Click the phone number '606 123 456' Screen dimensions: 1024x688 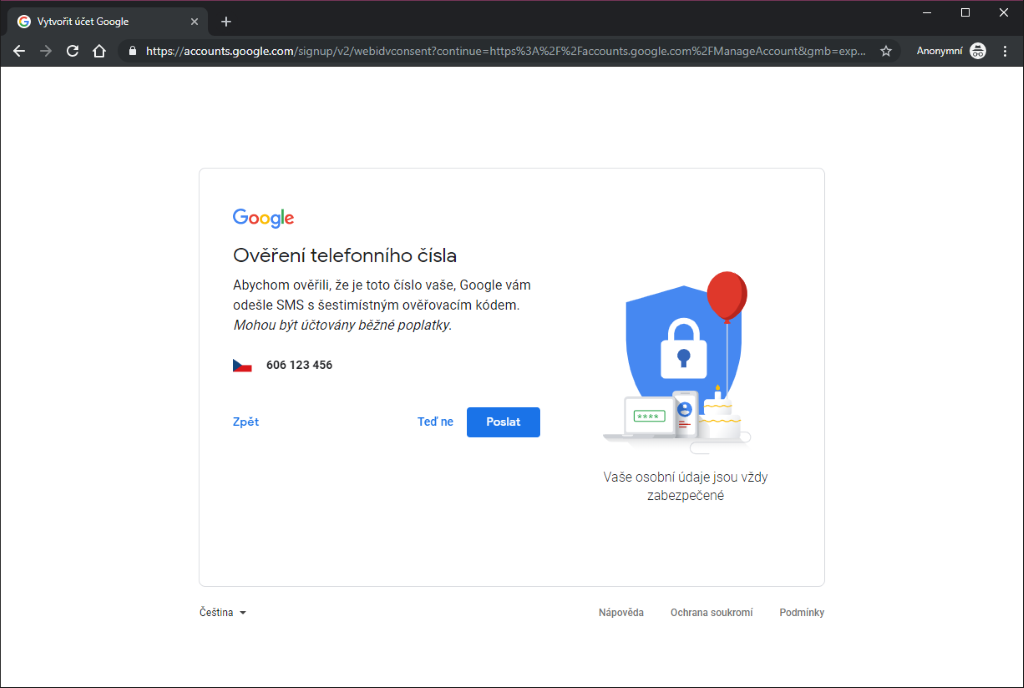point(299,365)
